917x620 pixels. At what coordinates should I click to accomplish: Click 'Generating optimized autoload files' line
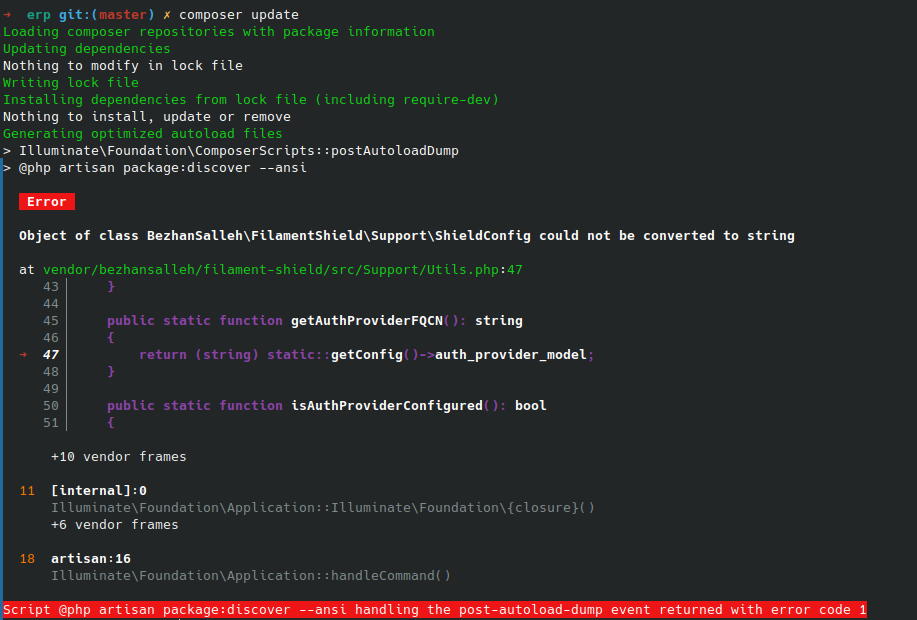click(x=143, y=133)
